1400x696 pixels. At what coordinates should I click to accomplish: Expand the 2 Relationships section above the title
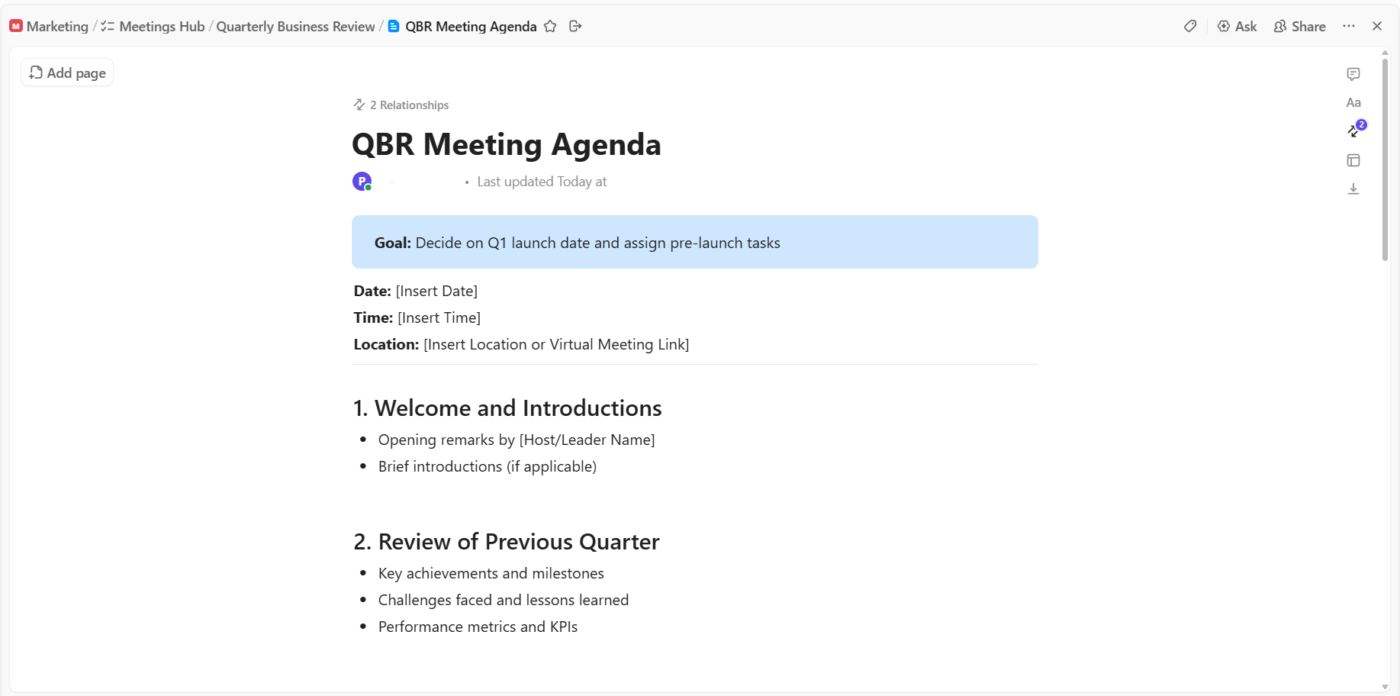(x=400, y=104)
